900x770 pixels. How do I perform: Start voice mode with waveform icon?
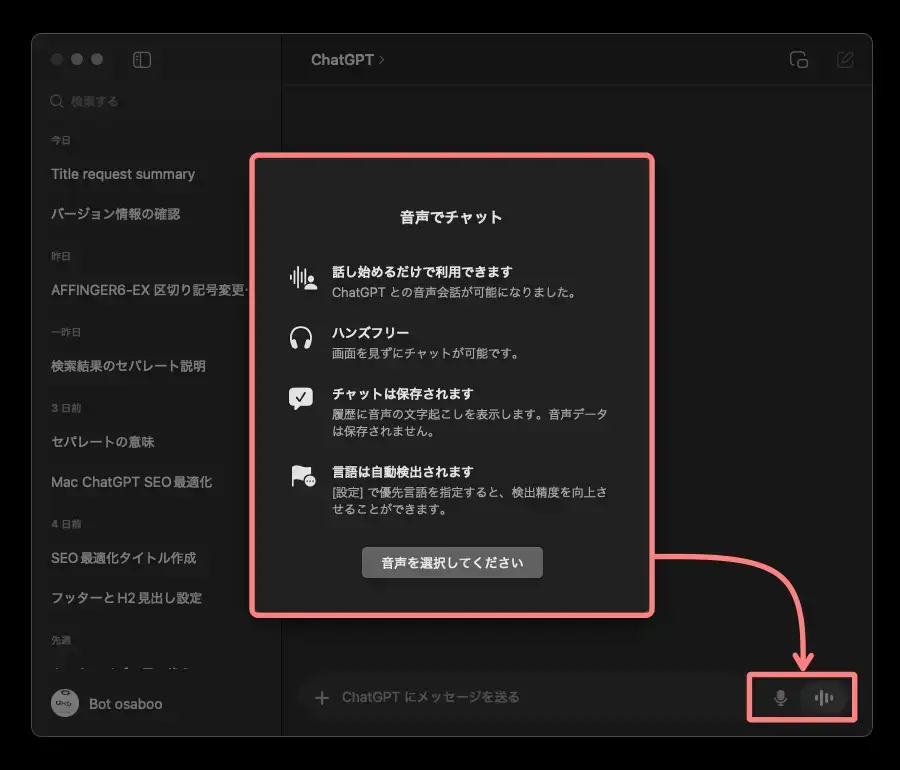pyautogui.click(x=824, y=698)
